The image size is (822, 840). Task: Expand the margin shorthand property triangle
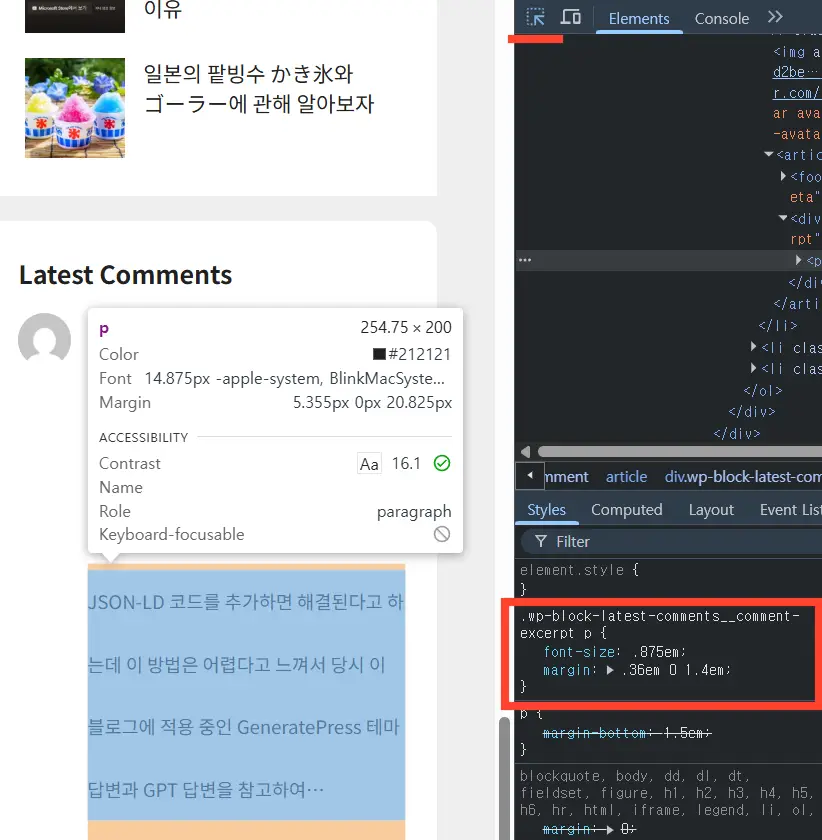609,670
